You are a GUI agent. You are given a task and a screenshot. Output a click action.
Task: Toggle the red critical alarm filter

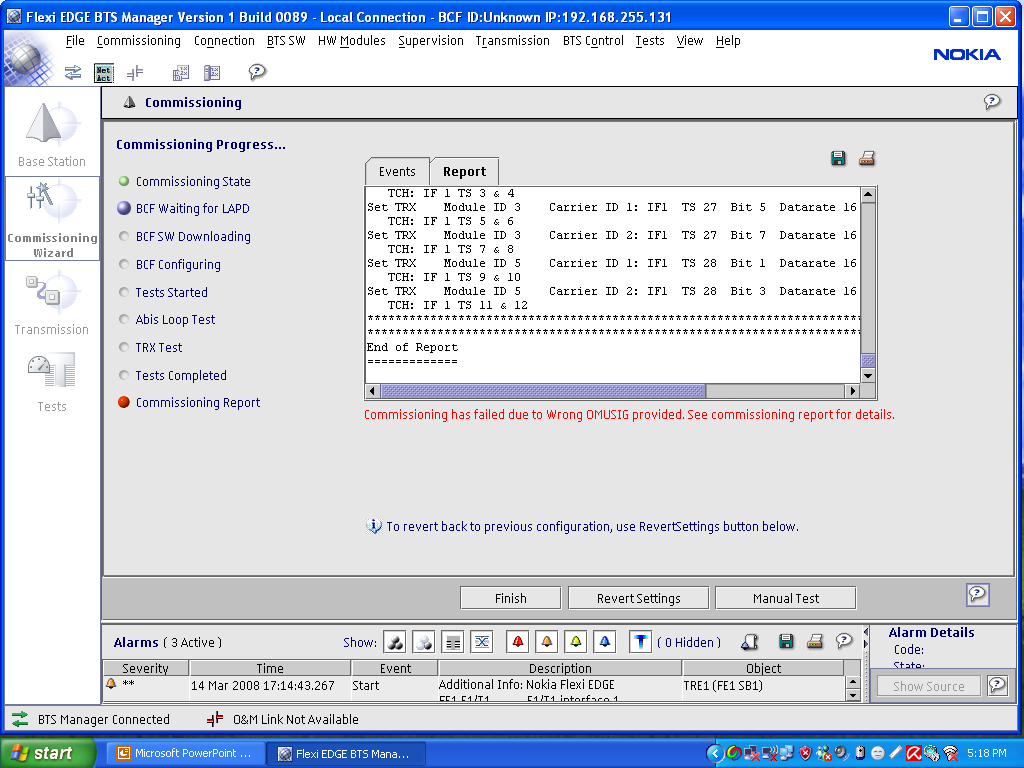(x=517, y=642)
